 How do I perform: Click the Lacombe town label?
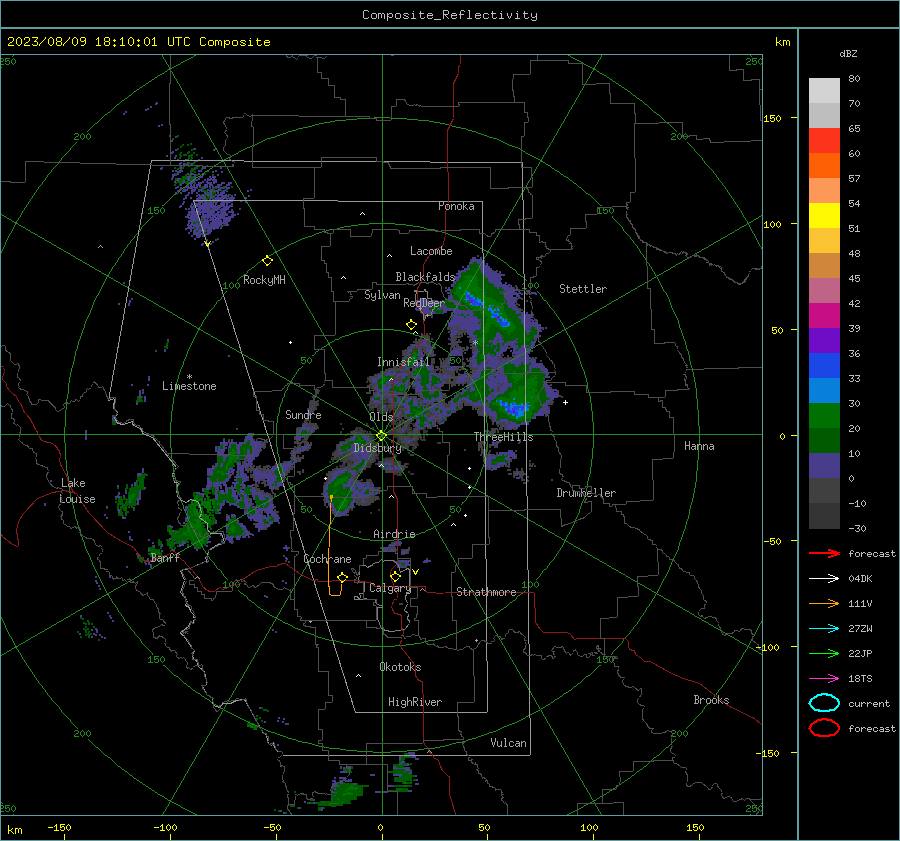coord(431,251)
